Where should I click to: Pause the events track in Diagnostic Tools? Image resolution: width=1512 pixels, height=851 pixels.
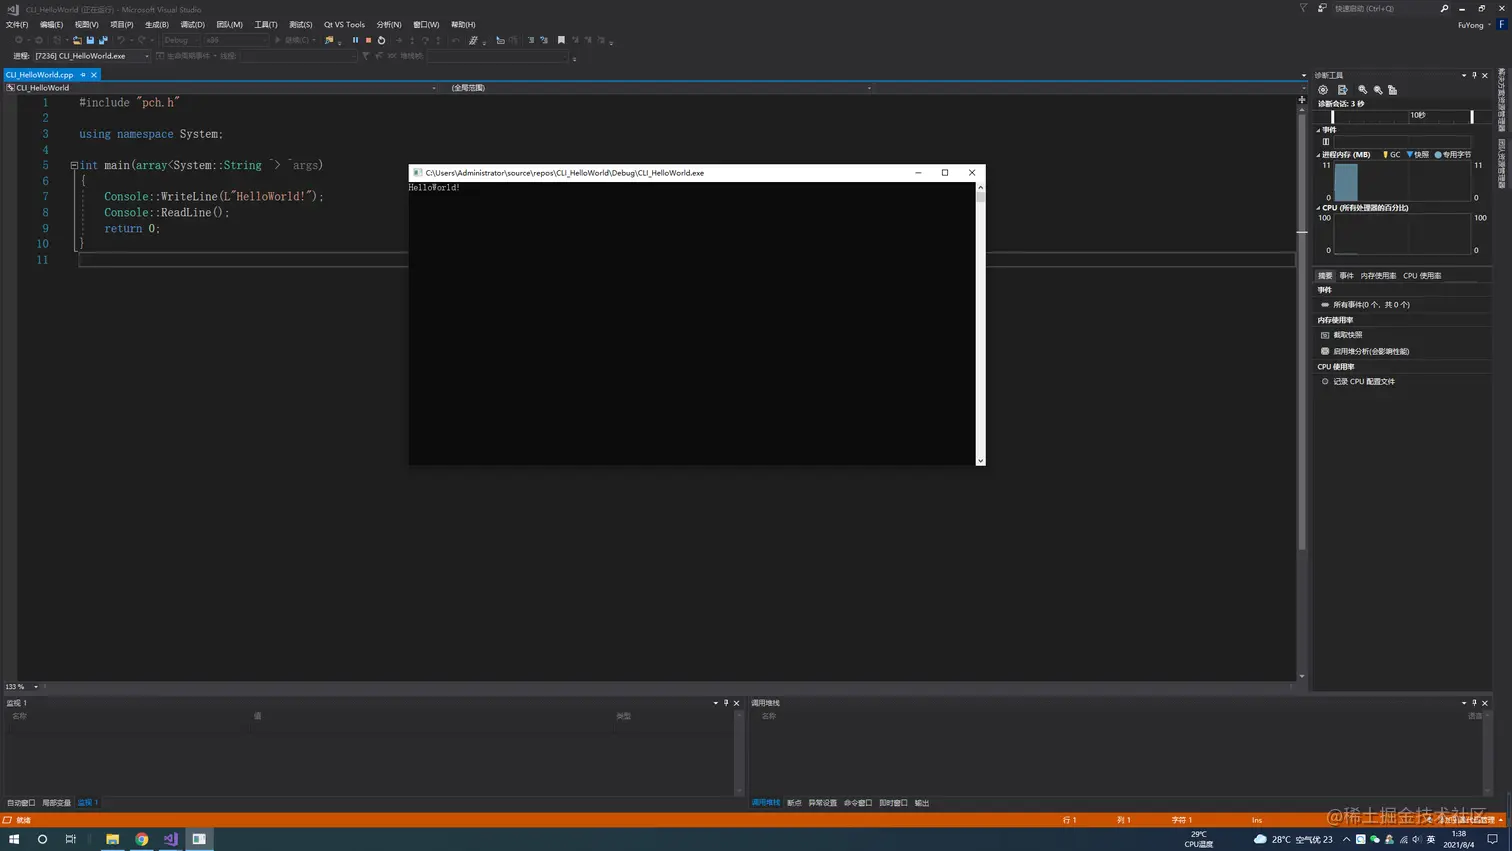[x=1326, y=142]
